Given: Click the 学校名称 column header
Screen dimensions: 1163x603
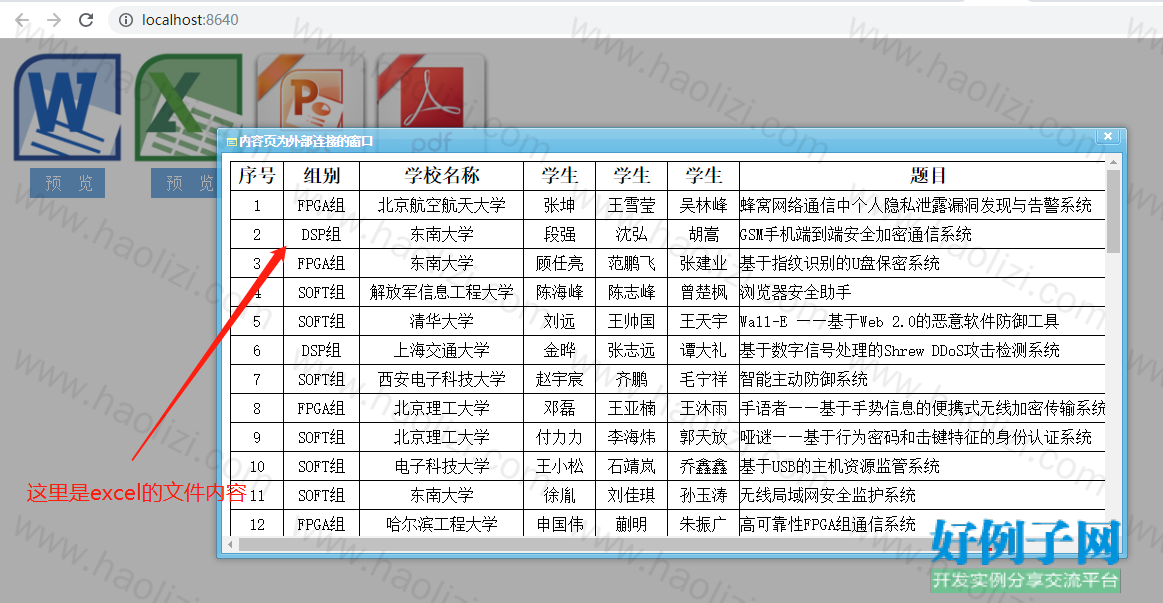Looking at the screenshot, I should (441, 176).
